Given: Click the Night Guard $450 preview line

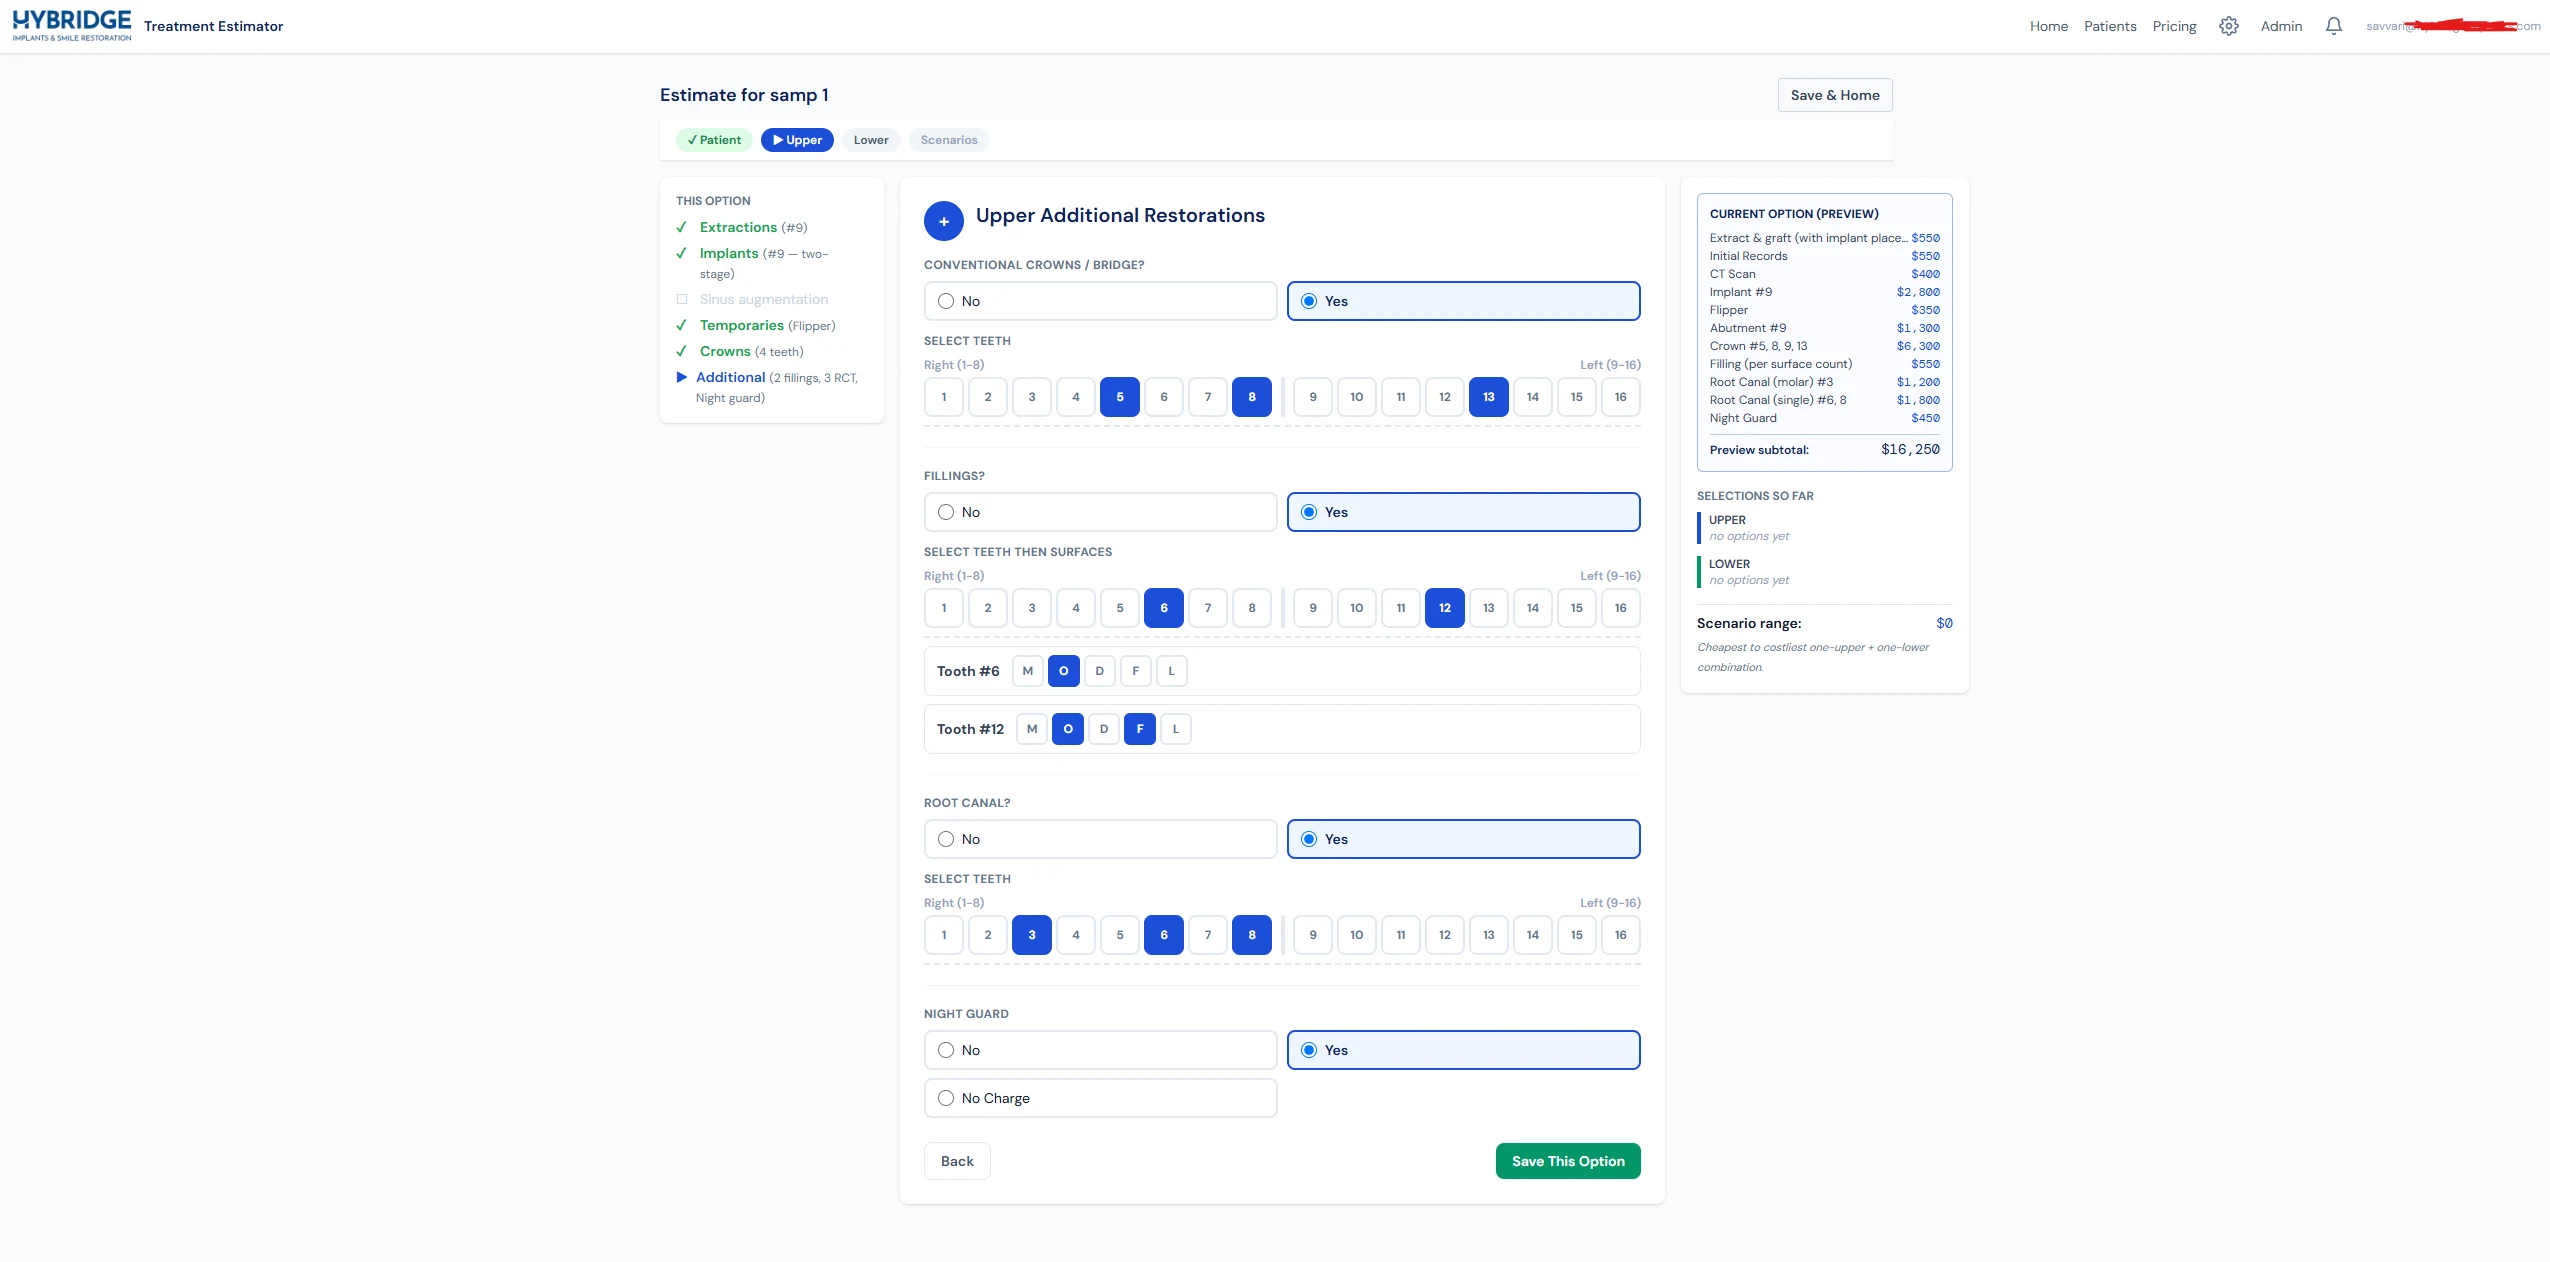Looking at the screenshot, I should click(1824, 418).
